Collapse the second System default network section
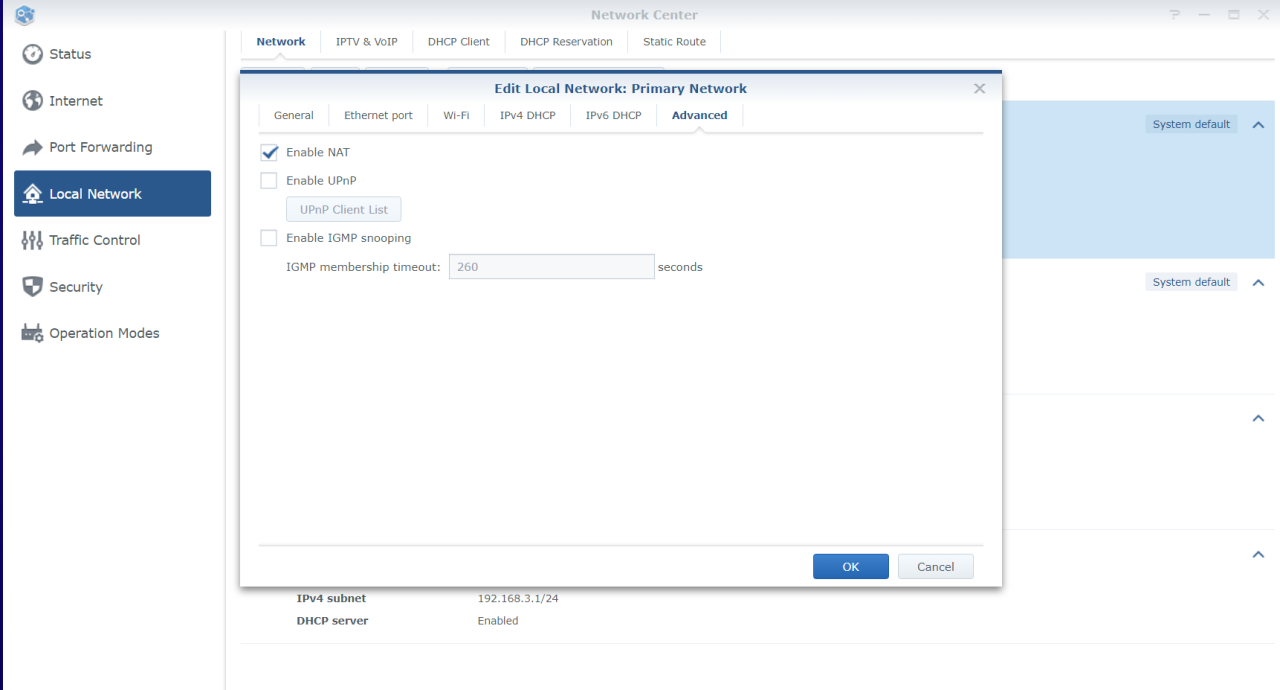The height and width of the screenshot is (690, 1280). [1258, 282]
